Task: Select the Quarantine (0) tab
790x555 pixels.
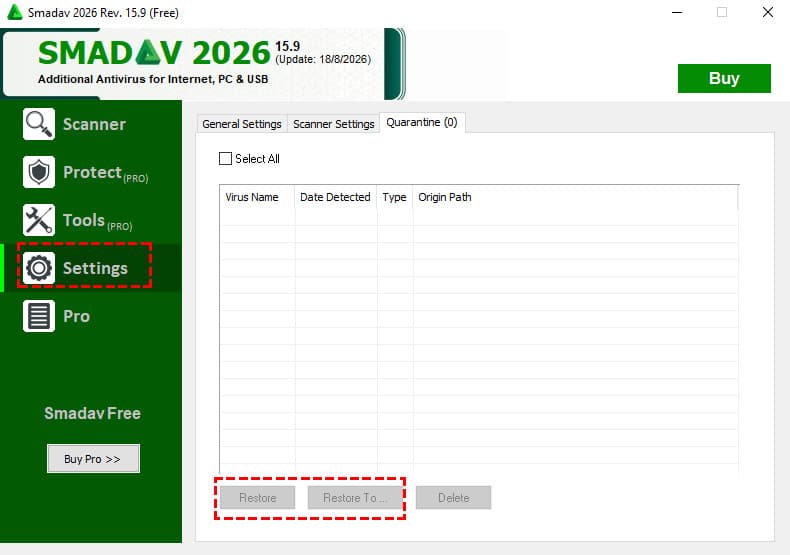Action: [x=422, y=122]
